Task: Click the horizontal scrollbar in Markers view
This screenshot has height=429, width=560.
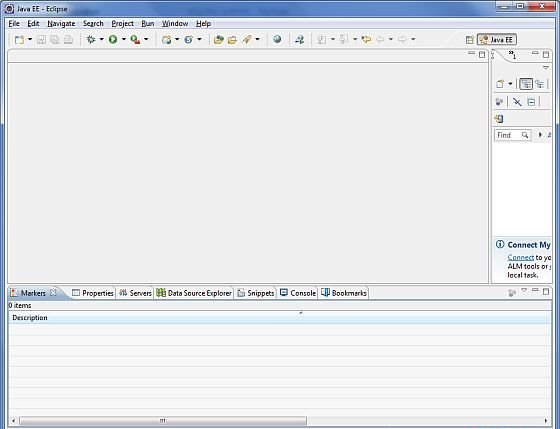Action: tap(279, 420)
